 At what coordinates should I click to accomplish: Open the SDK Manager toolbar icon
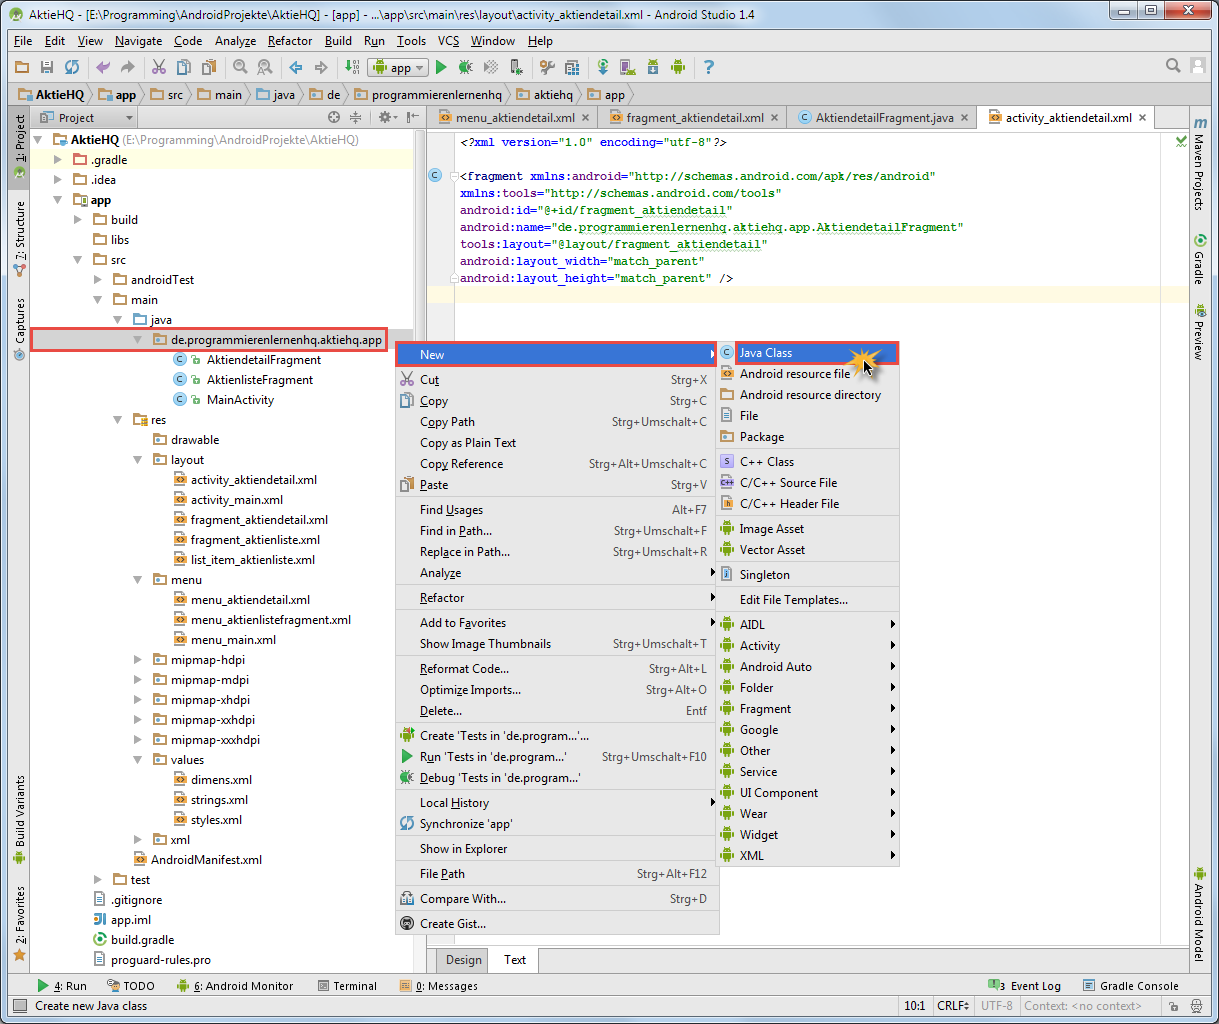point(653,67)
